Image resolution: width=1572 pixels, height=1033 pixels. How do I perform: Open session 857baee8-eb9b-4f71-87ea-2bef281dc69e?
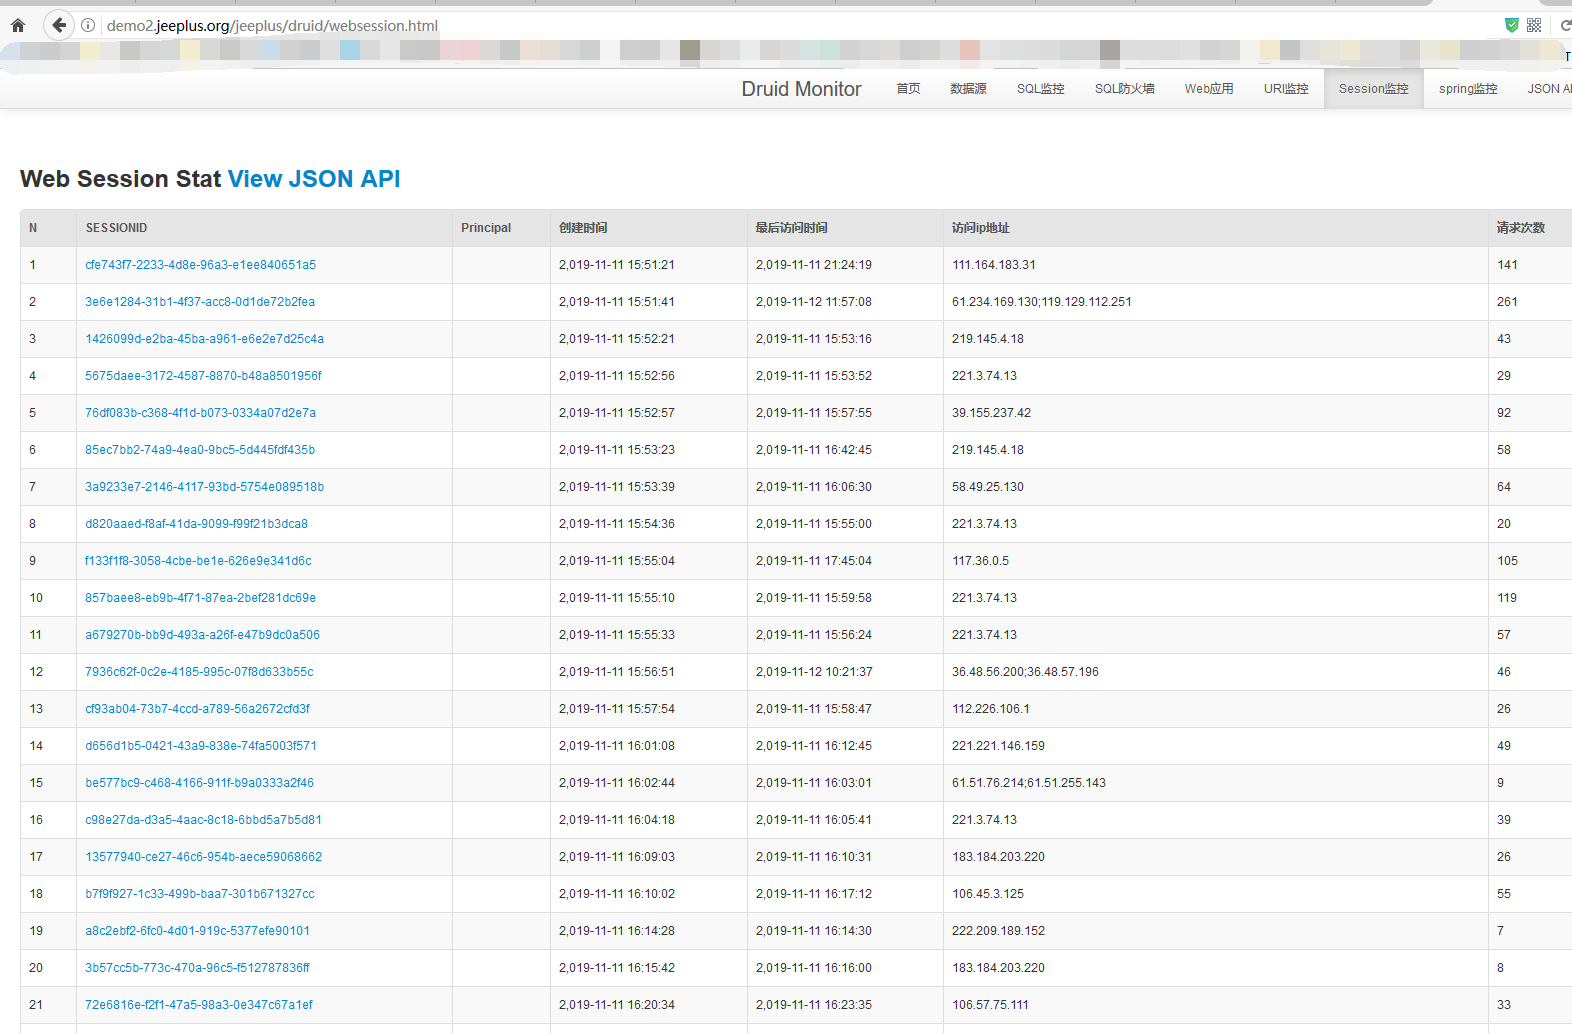pyautogui.click(x=200, y=598)
